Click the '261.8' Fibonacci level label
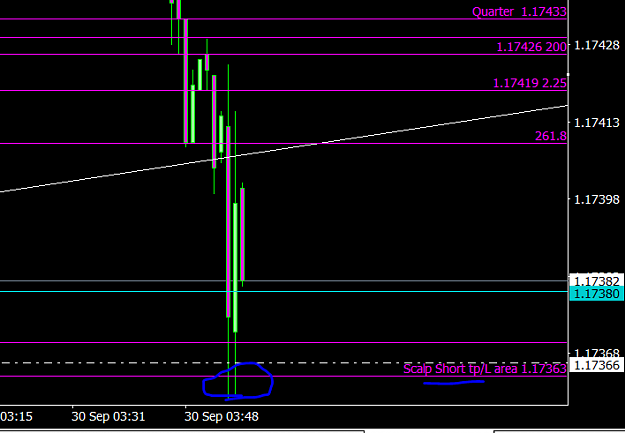The image size is (625, 433). [x=550, y=136]
